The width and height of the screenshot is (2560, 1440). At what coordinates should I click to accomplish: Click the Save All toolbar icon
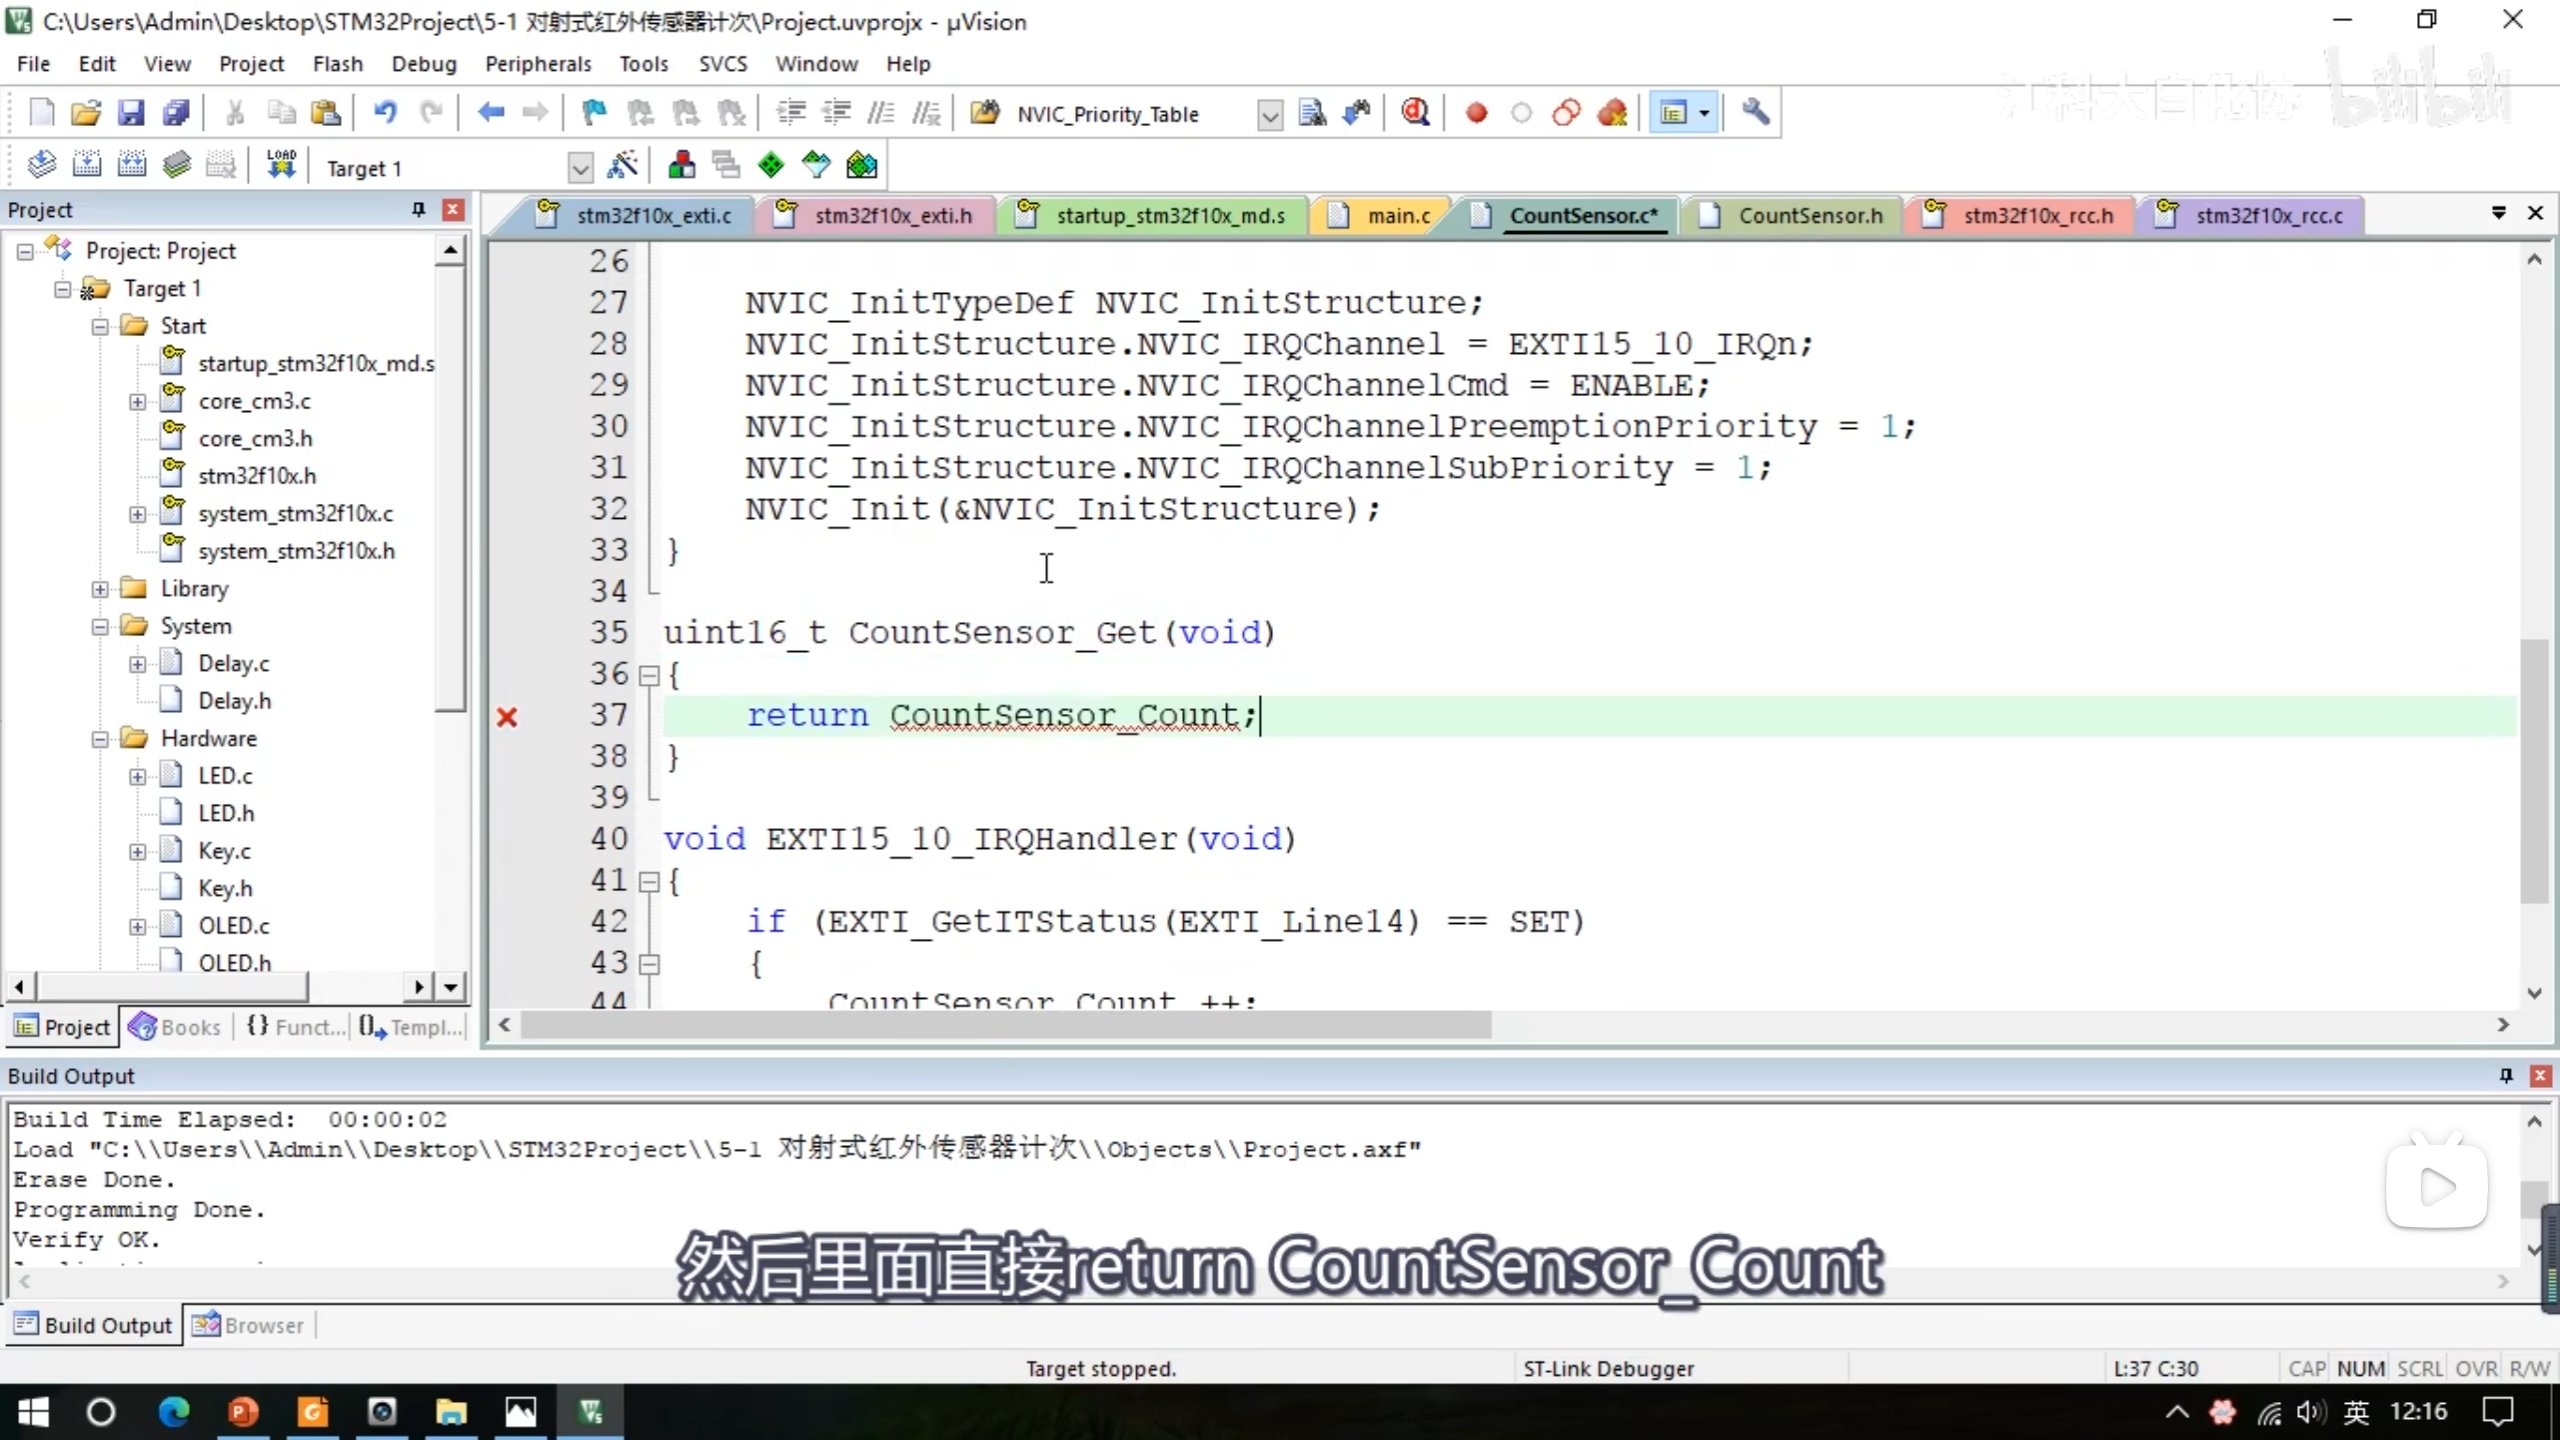(x=176, y=113)
